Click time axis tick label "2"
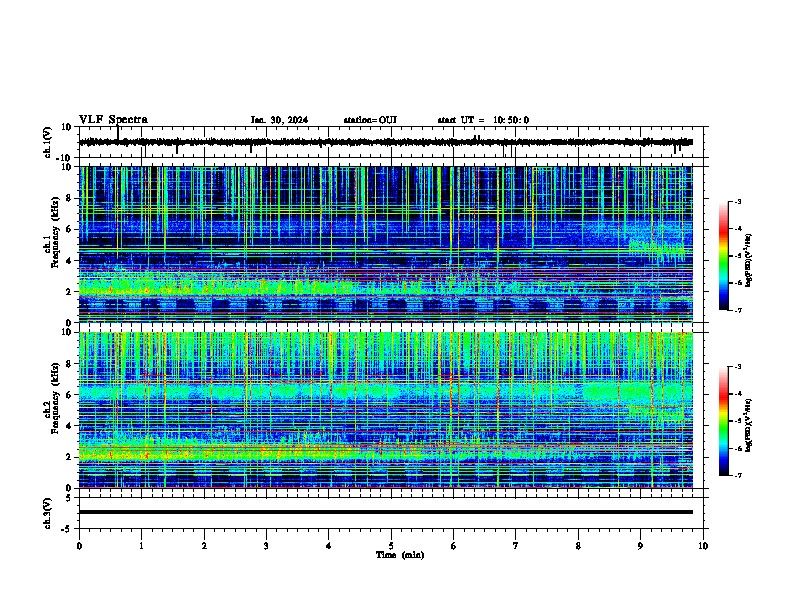 pyautogui.click(x=204, y=546)
